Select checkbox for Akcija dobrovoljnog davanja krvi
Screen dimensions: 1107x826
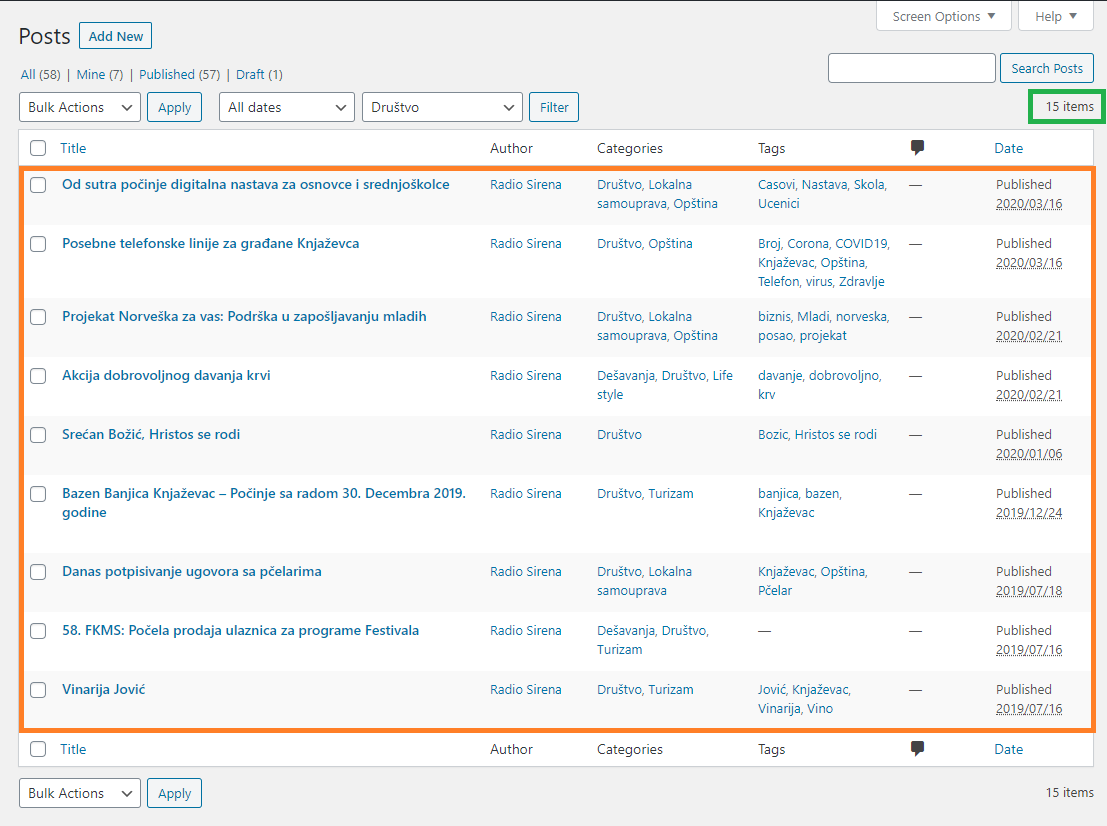[38, 376]
